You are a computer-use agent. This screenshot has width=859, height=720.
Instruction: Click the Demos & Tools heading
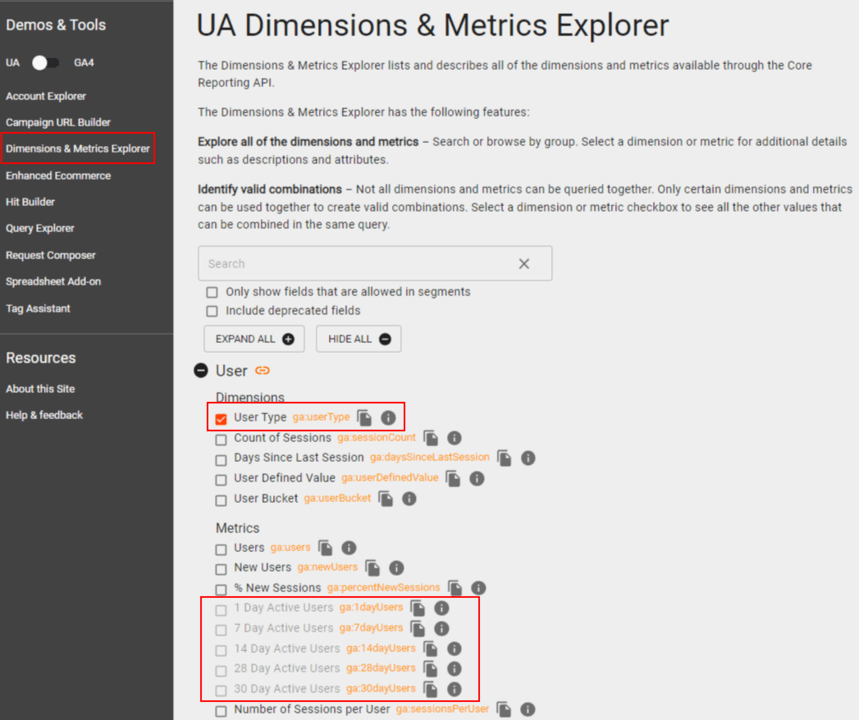(56, 25)
